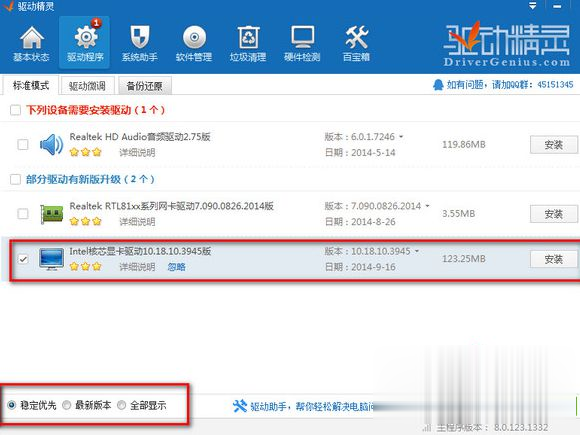Click signal bars icon near 主程序版本

tap(426, 428)
